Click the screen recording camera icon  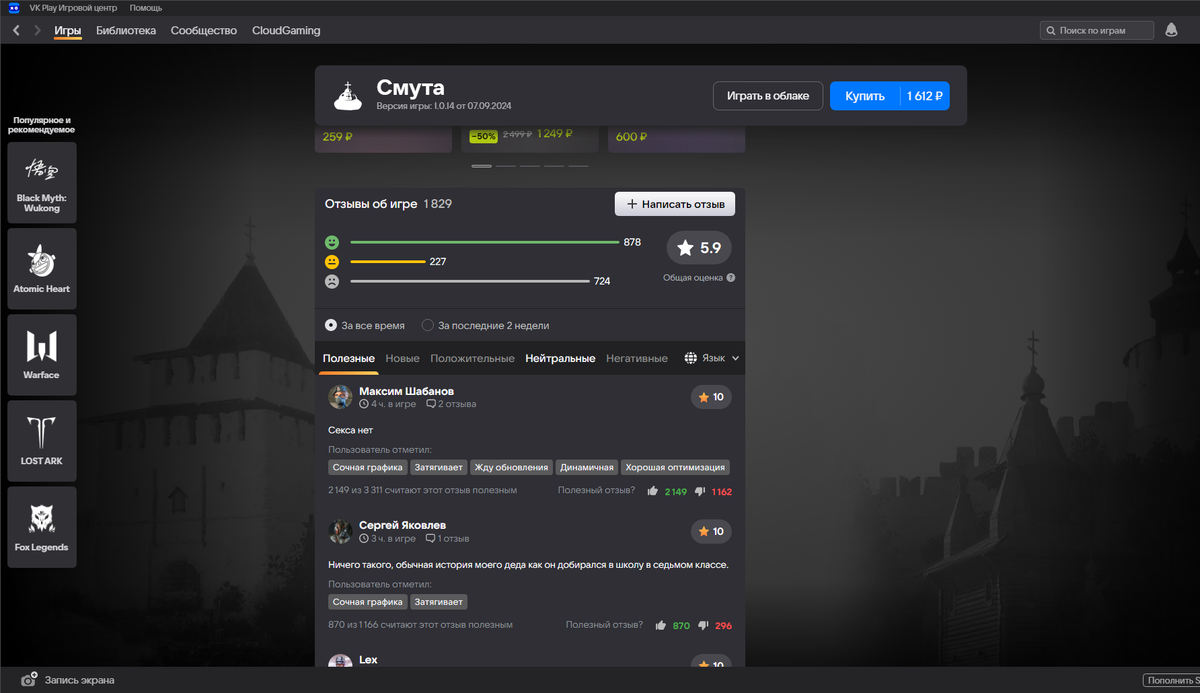(x=30, y=680)
